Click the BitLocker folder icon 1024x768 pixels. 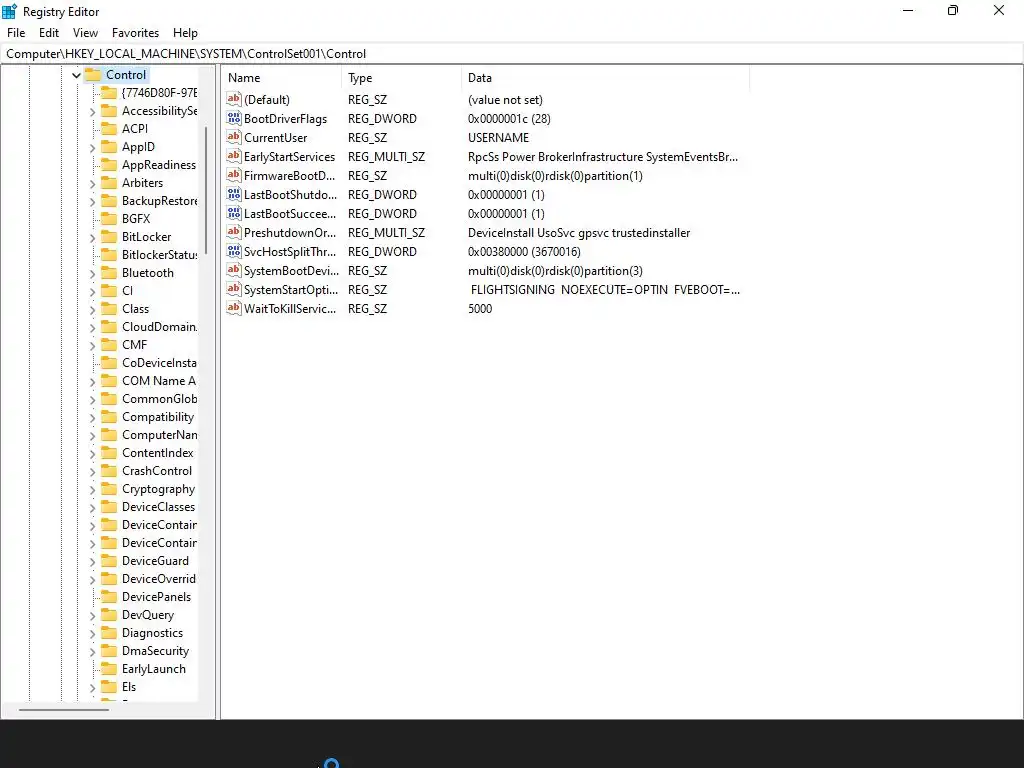[109, 236]
